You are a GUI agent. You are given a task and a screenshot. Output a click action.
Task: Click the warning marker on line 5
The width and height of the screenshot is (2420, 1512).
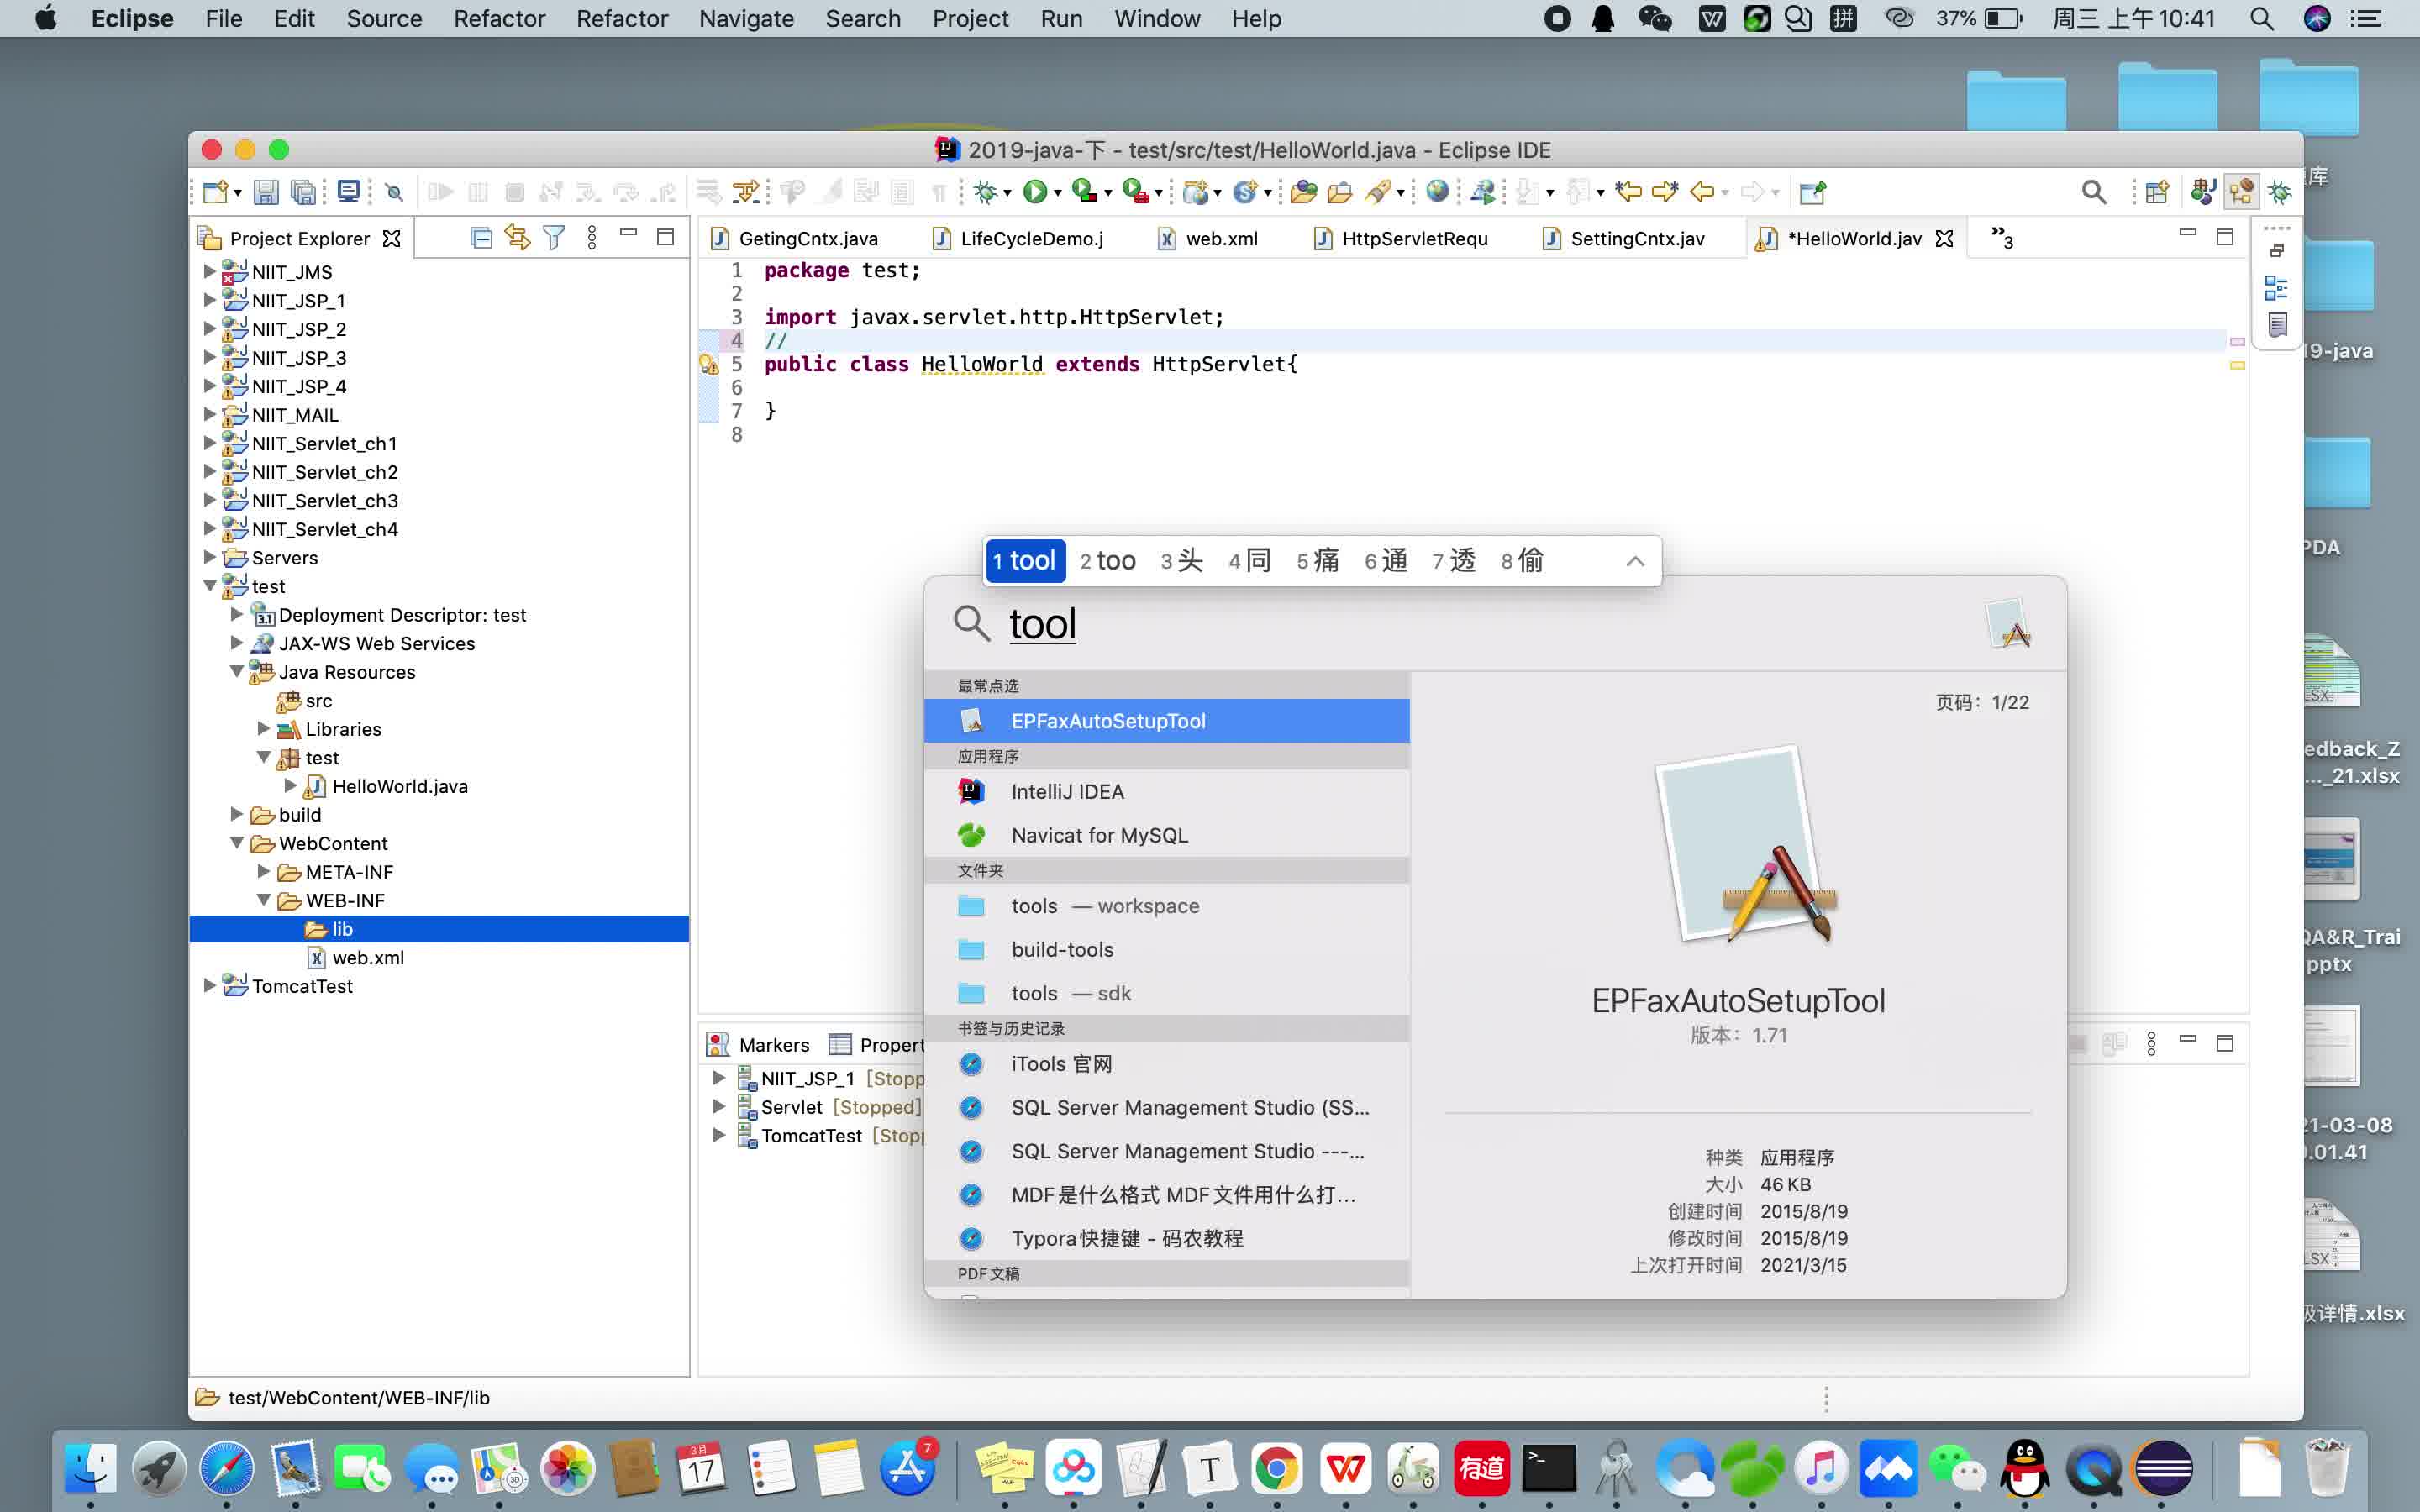point(709,365)
